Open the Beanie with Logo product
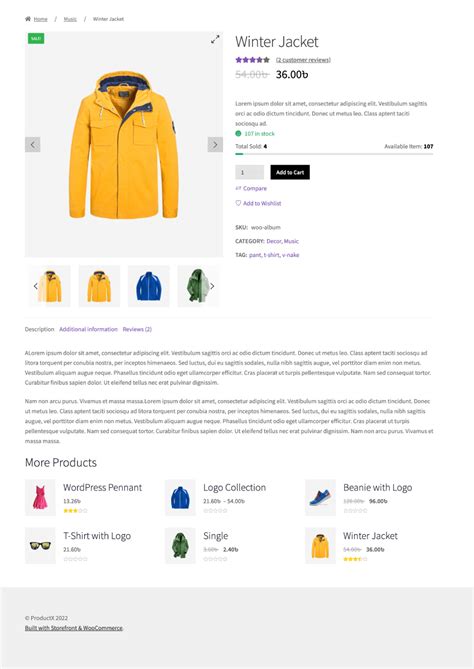Image resolution: width=474 pixels, height=669 pixels. point(378,488)
